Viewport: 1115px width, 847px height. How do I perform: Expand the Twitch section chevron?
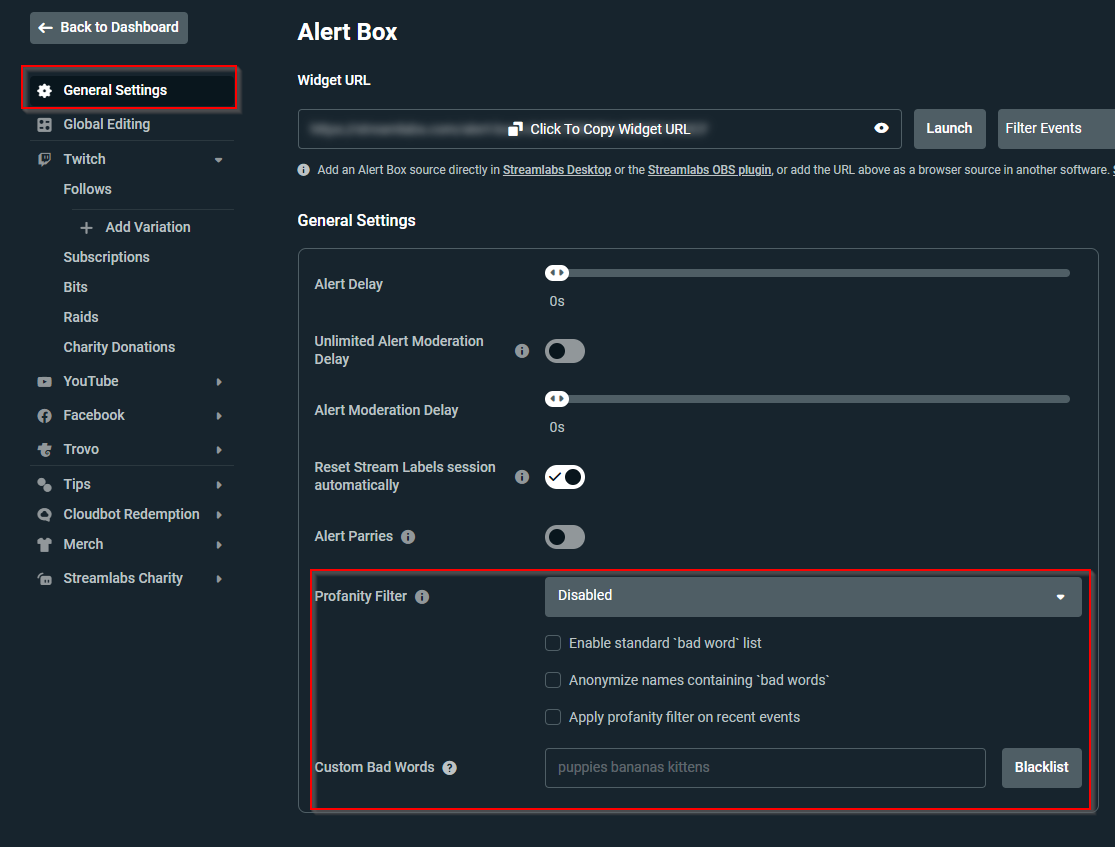tap(218, 158)
